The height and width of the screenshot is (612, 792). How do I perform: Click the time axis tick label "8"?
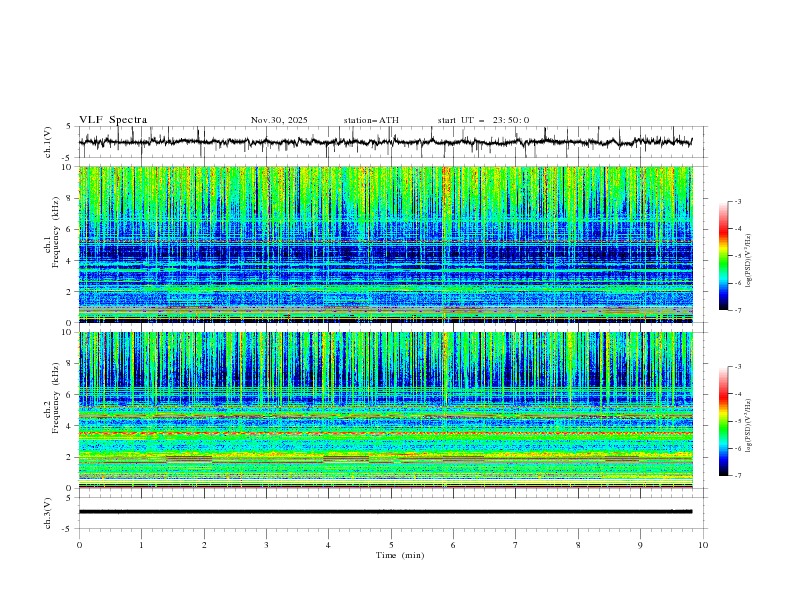click(578, 545)
